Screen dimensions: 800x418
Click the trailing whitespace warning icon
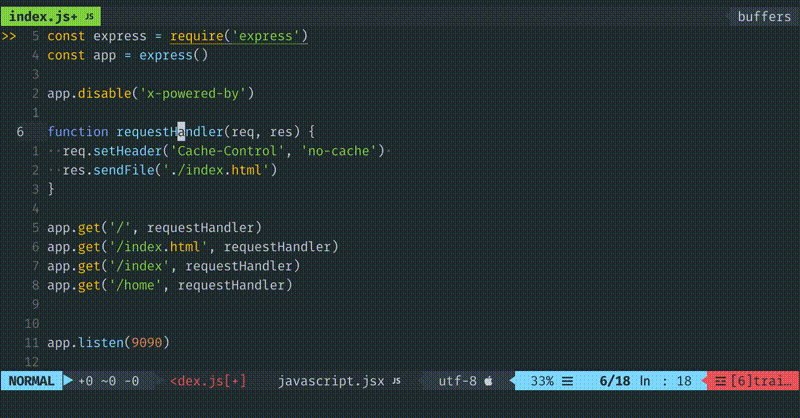pos(719,381)
